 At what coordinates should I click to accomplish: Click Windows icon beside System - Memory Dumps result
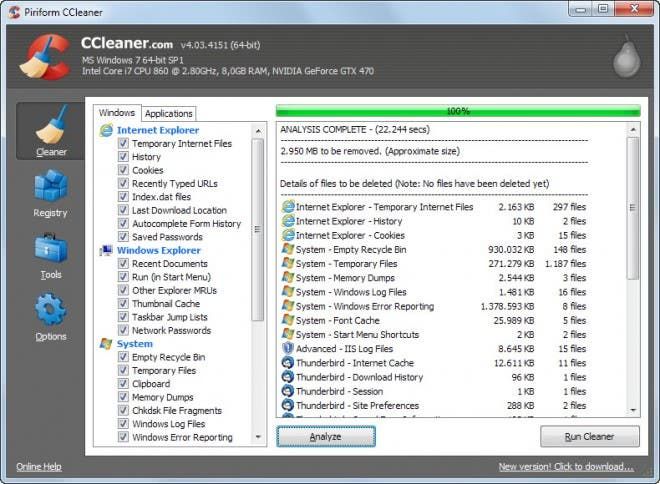(288, 278)
